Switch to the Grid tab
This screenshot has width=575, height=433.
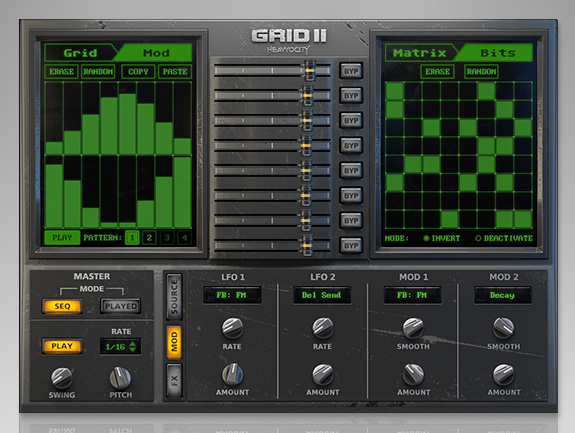point(80,53)
